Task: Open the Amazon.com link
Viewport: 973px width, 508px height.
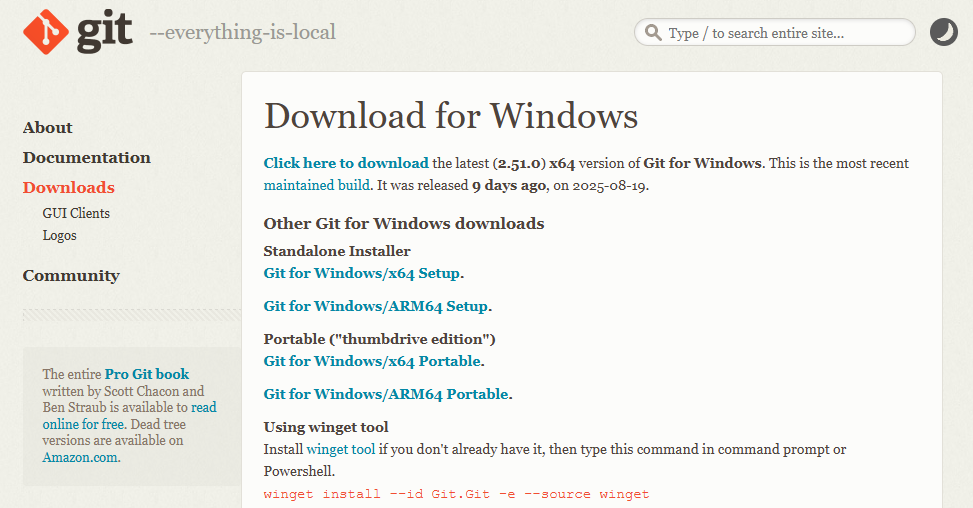Action: (80, 458)
